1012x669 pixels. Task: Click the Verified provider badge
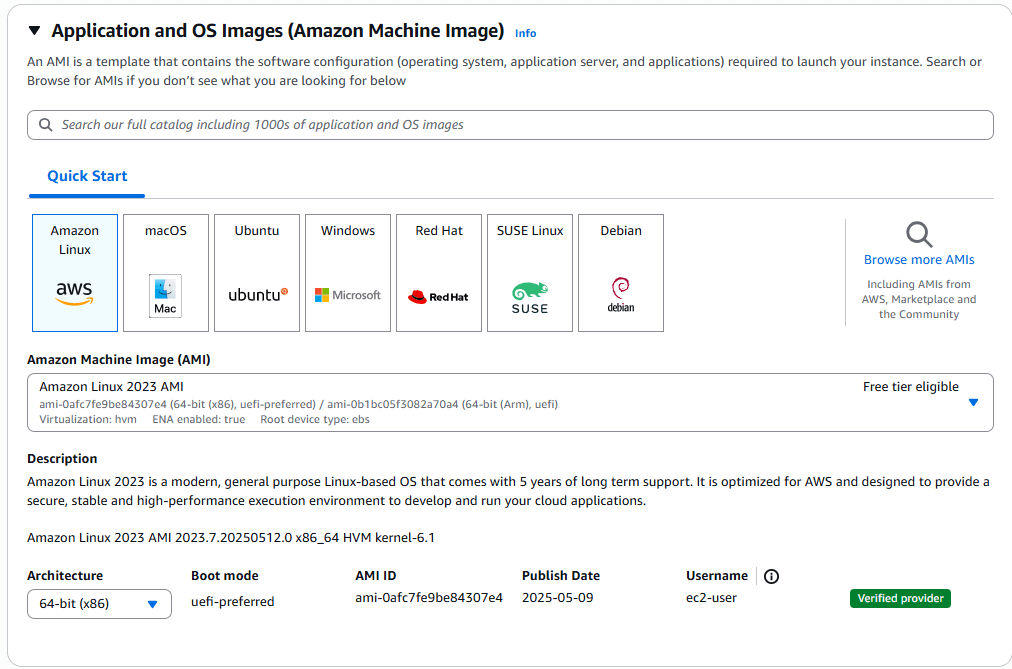pyautogui.click(x=900, y=598)
